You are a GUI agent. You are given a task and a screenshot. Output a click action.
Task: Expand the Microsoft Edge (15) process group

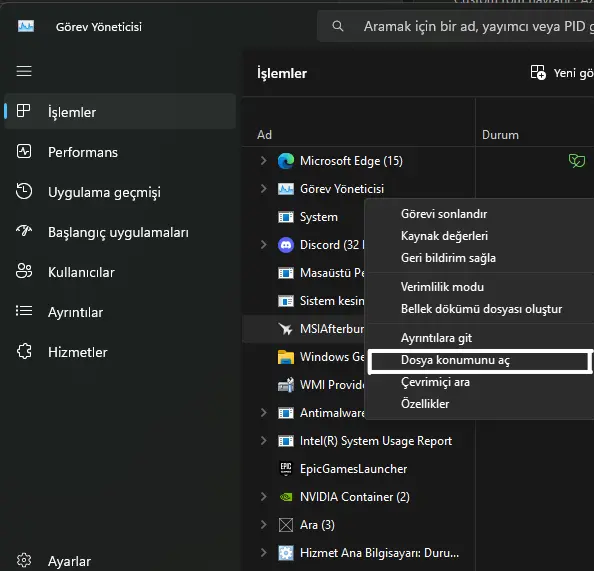click(263, 161)
